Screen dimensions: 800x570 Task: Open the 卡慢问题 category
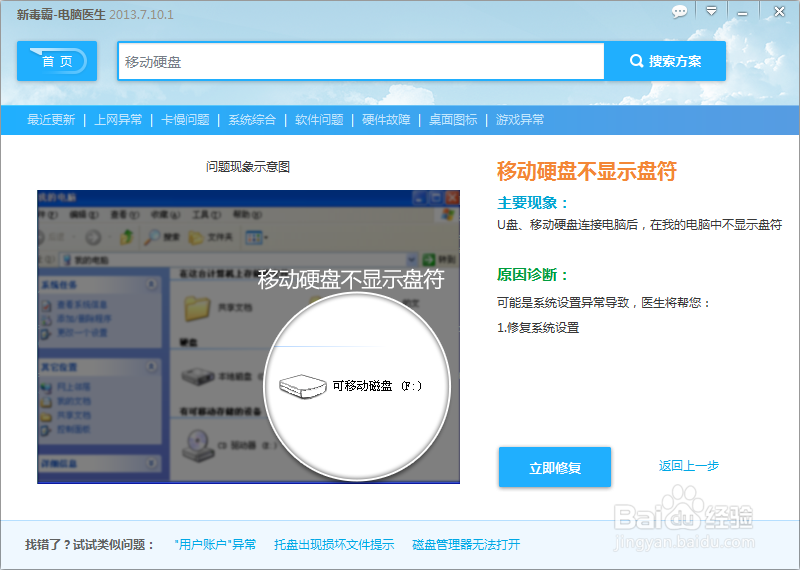pos(185,119)
